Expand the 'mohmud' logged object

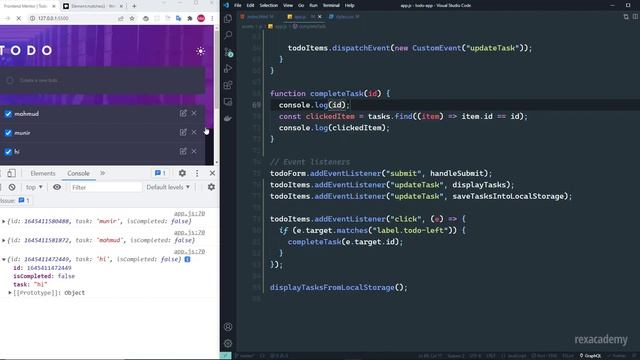pos(4,240)
